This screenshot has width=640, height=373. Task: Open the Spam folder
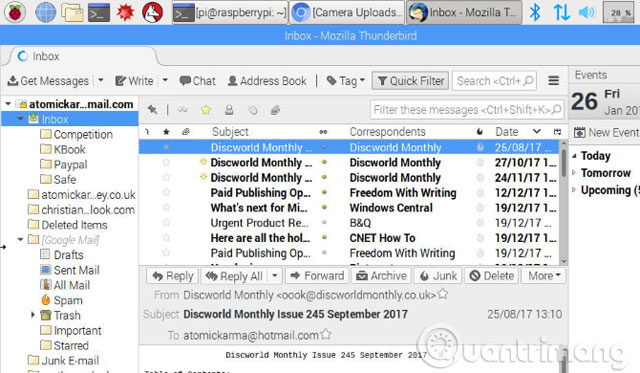[x=62, y=300]
